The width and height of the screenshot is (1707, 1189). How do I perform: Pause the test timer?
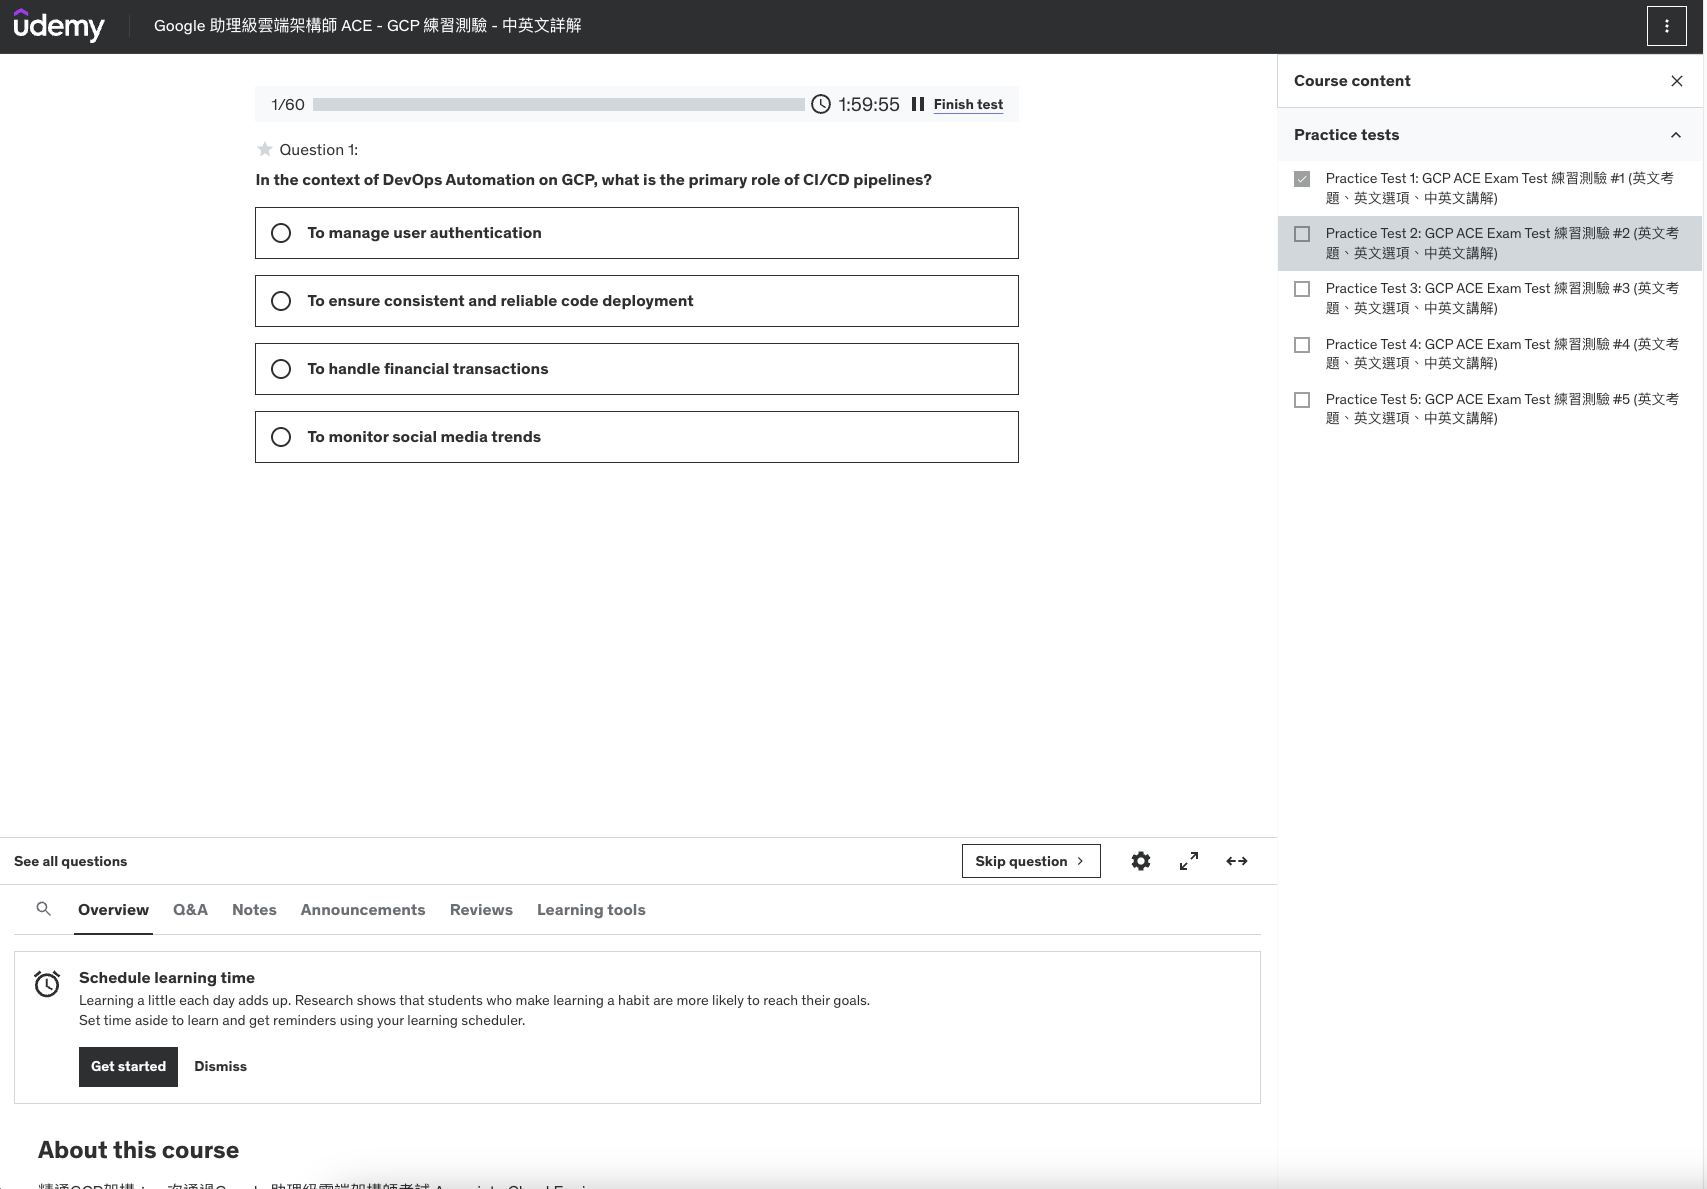point(918,104)
